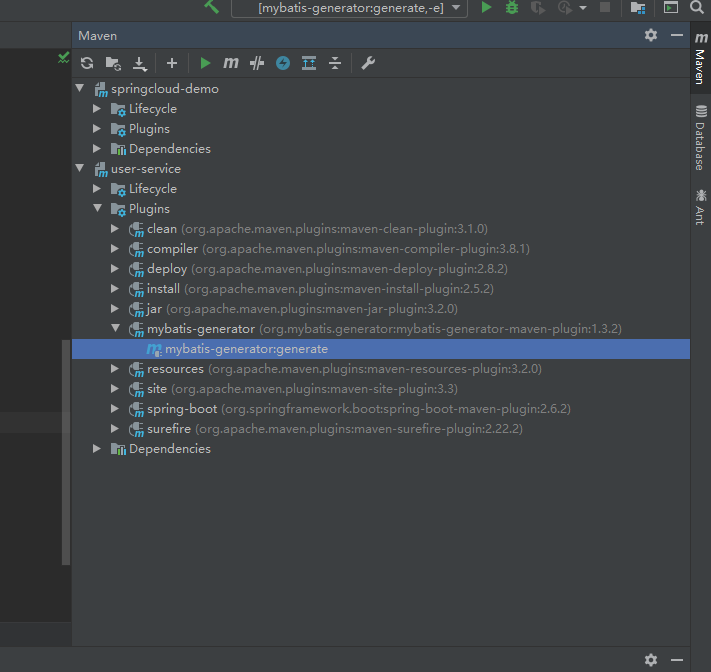Open the profiler run dropdown arrow
Screen dimensions: 711x672
(x=583, y=8)
